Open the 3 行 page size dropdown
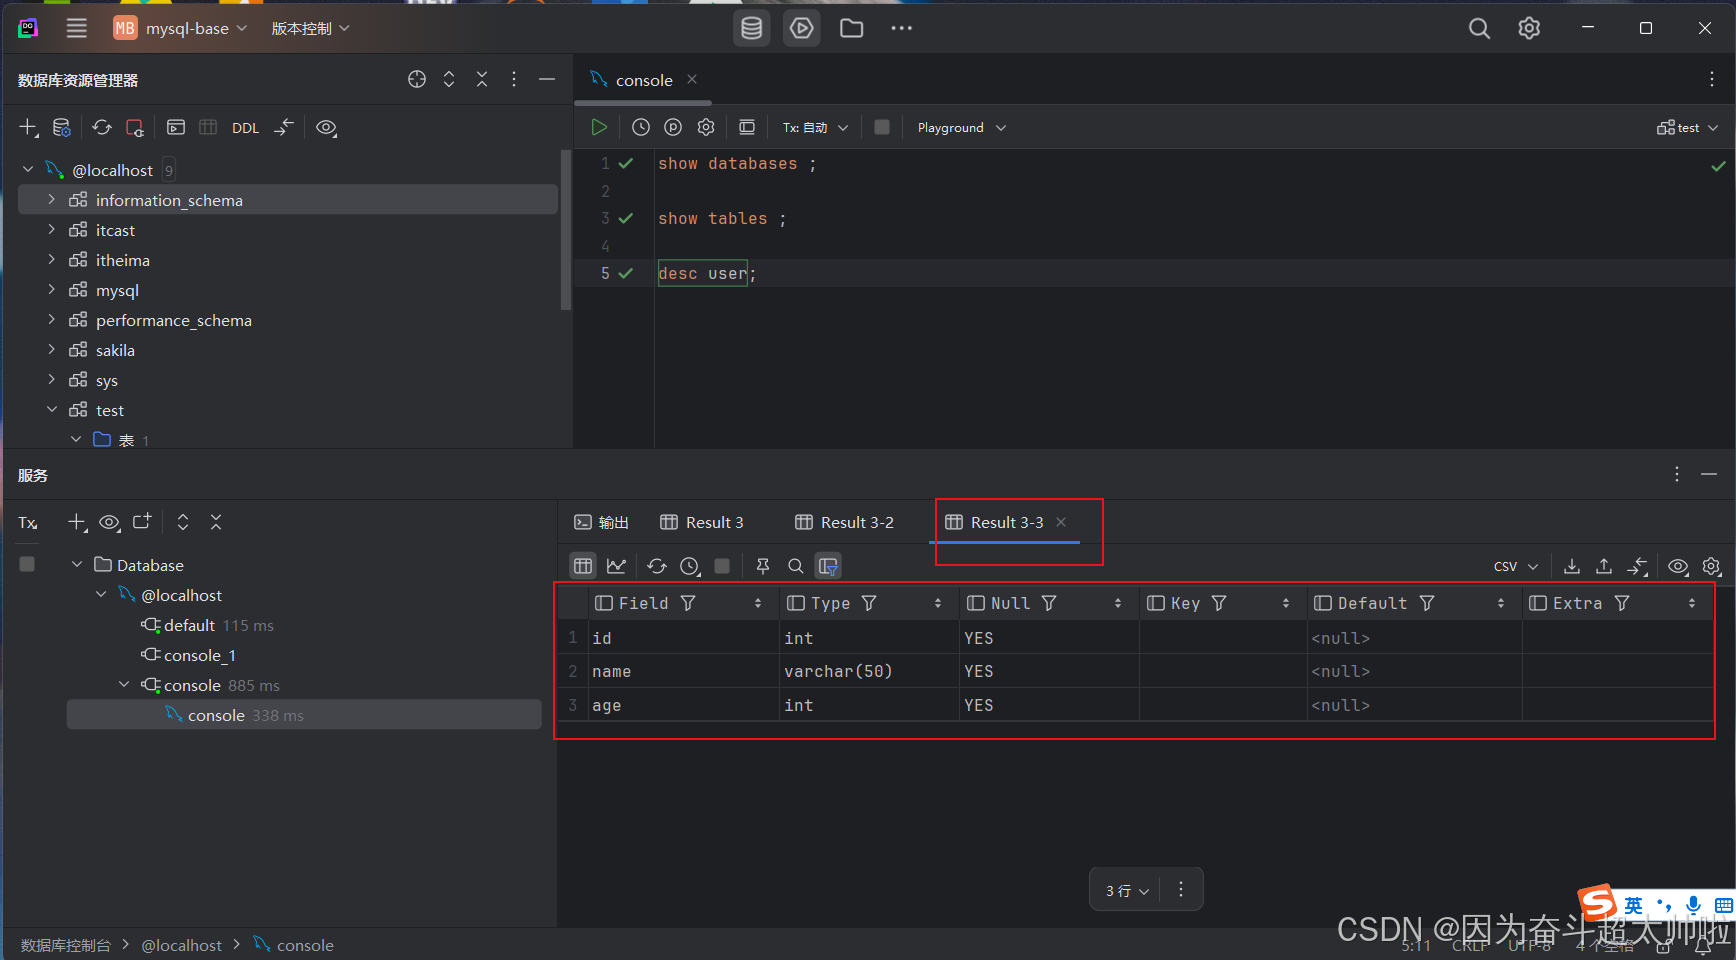 point(1127,890)
